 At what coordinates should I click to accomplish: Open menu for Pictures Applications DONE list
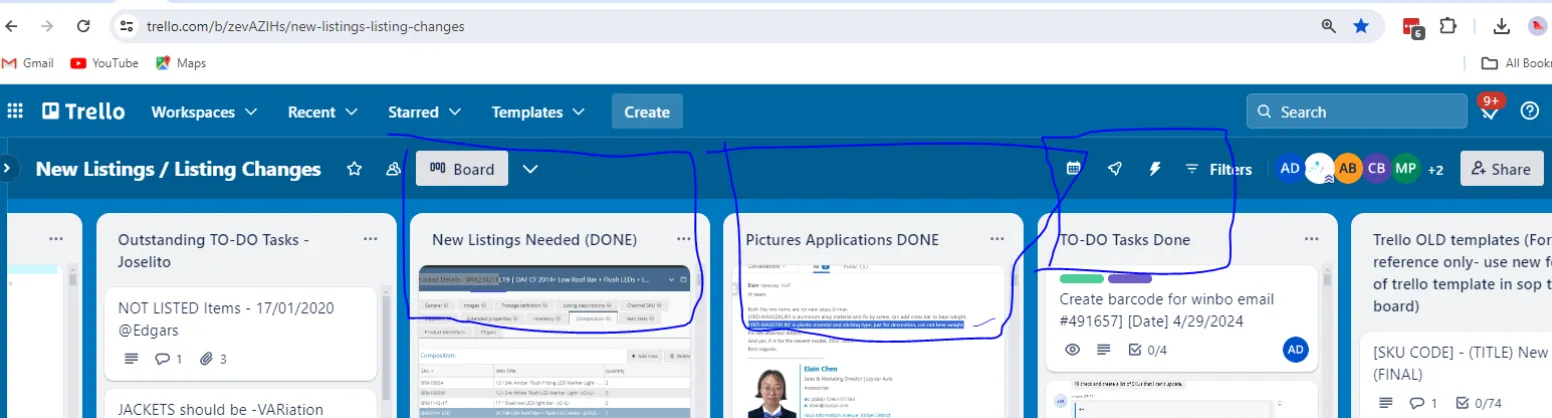pos(997,239)
